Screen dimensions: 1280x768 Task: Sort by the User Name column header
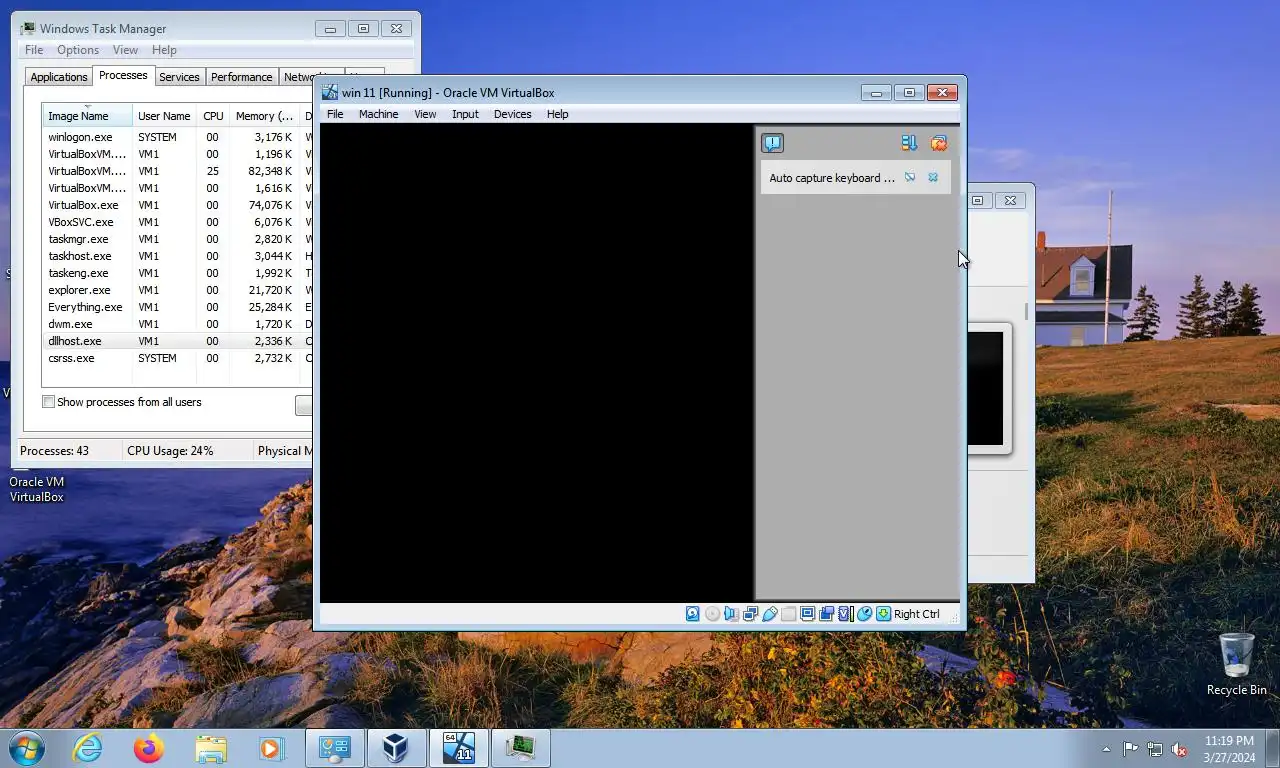click(x=164, y=115)
